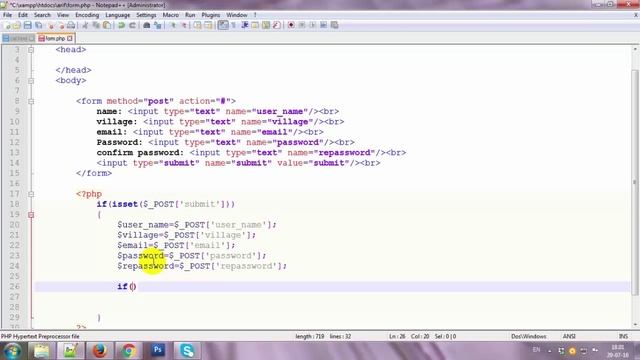
Task: Open the Document Map toolbar icon
Action: click(266, 25)
